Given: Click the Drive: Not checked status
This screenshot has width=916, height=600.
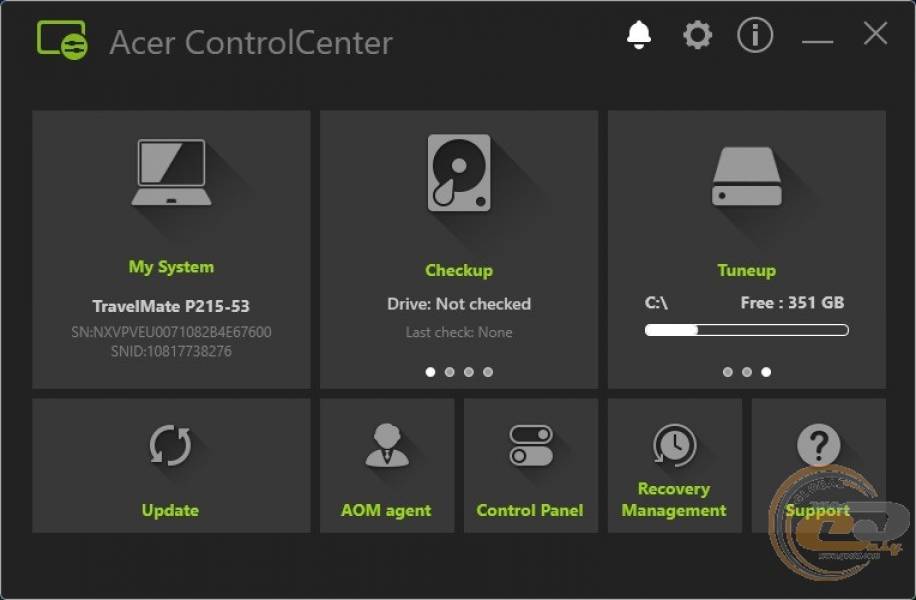Looking at the screenshot, I should click(x=459, y=304).
